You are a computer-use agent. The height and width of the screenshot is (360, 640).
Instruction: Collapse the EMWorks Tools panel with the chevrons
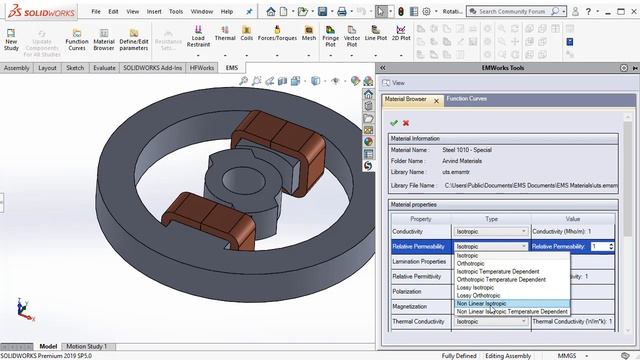(382, 68)
